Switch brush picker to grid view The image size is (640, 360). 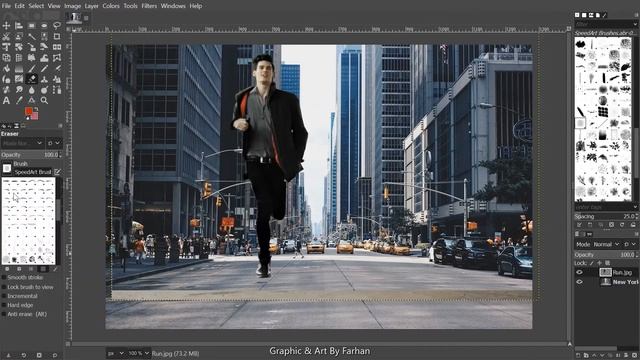pos(43,269)
